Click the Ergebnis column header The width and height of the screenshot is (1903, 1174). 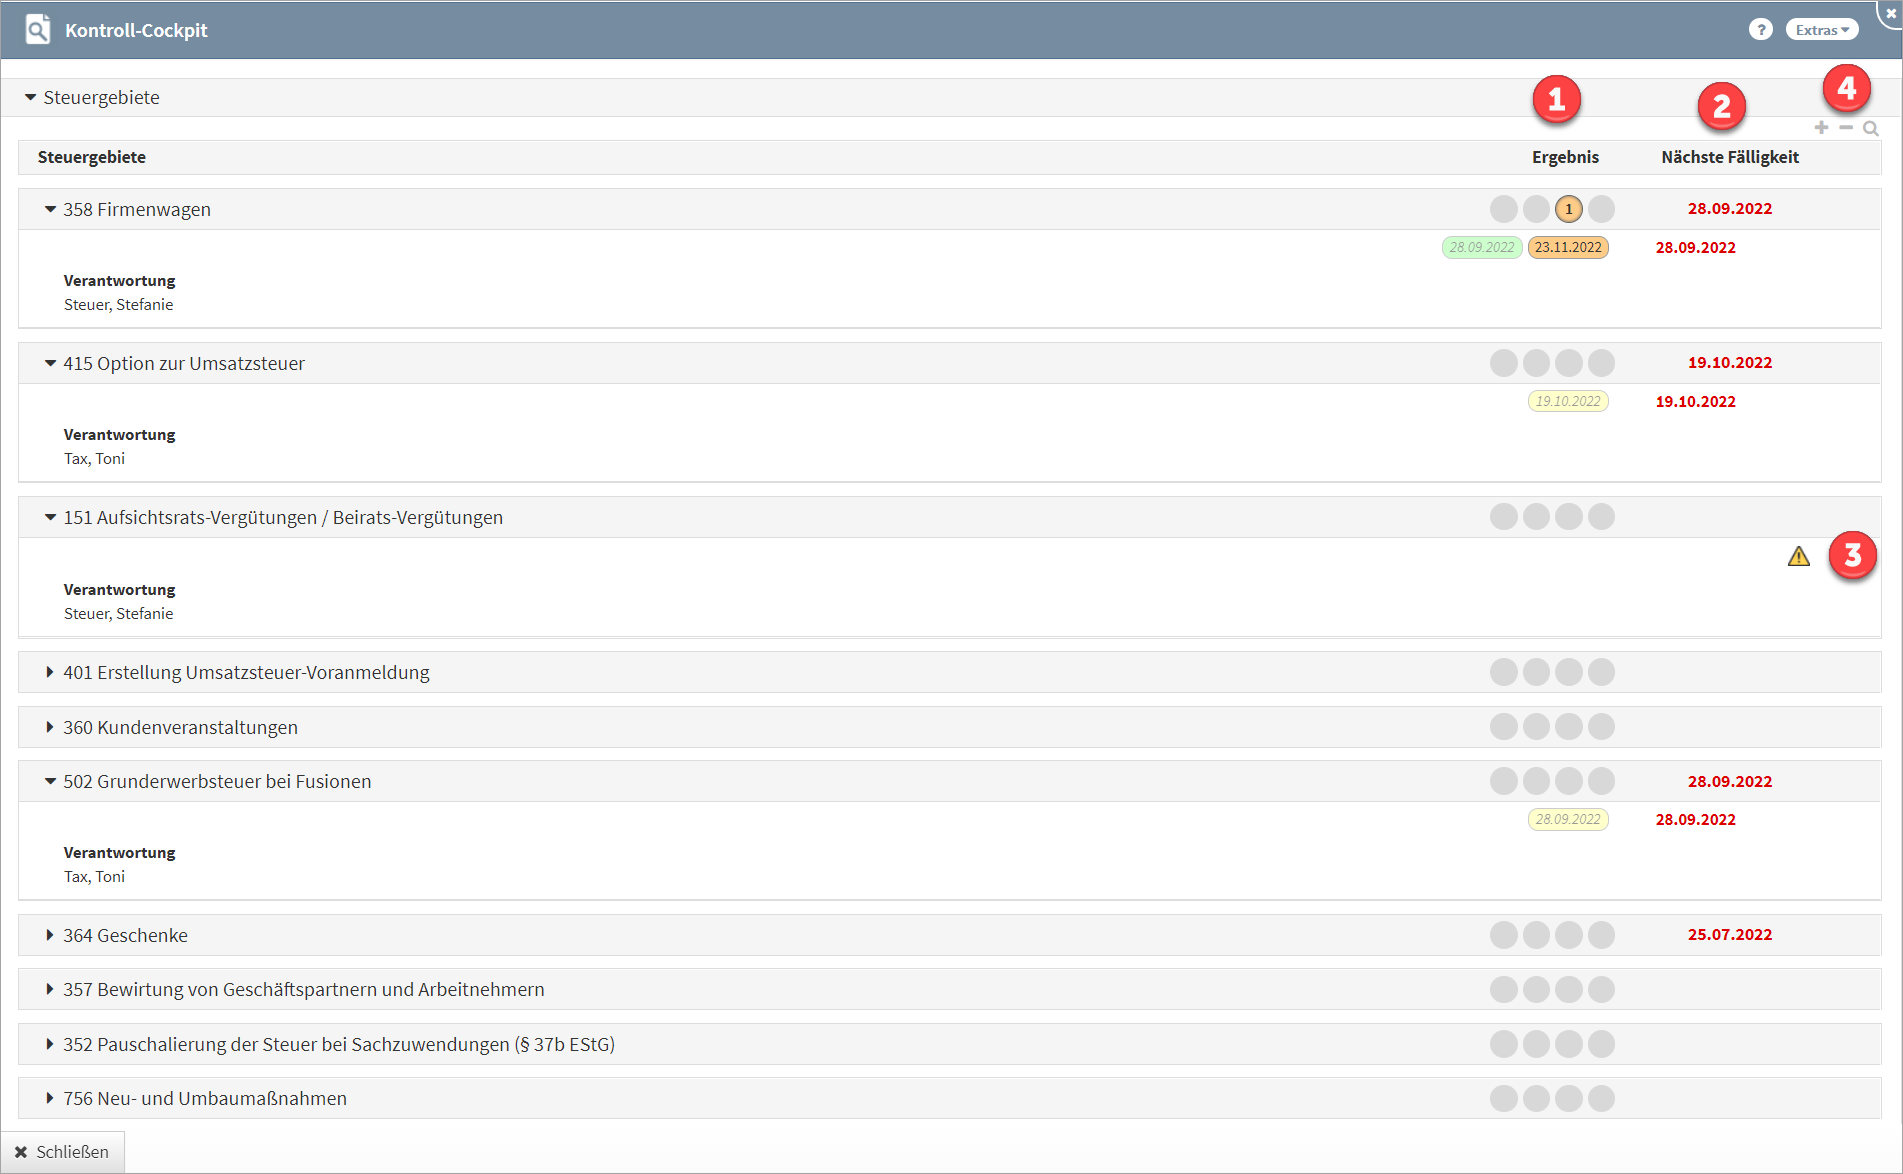1565,157
